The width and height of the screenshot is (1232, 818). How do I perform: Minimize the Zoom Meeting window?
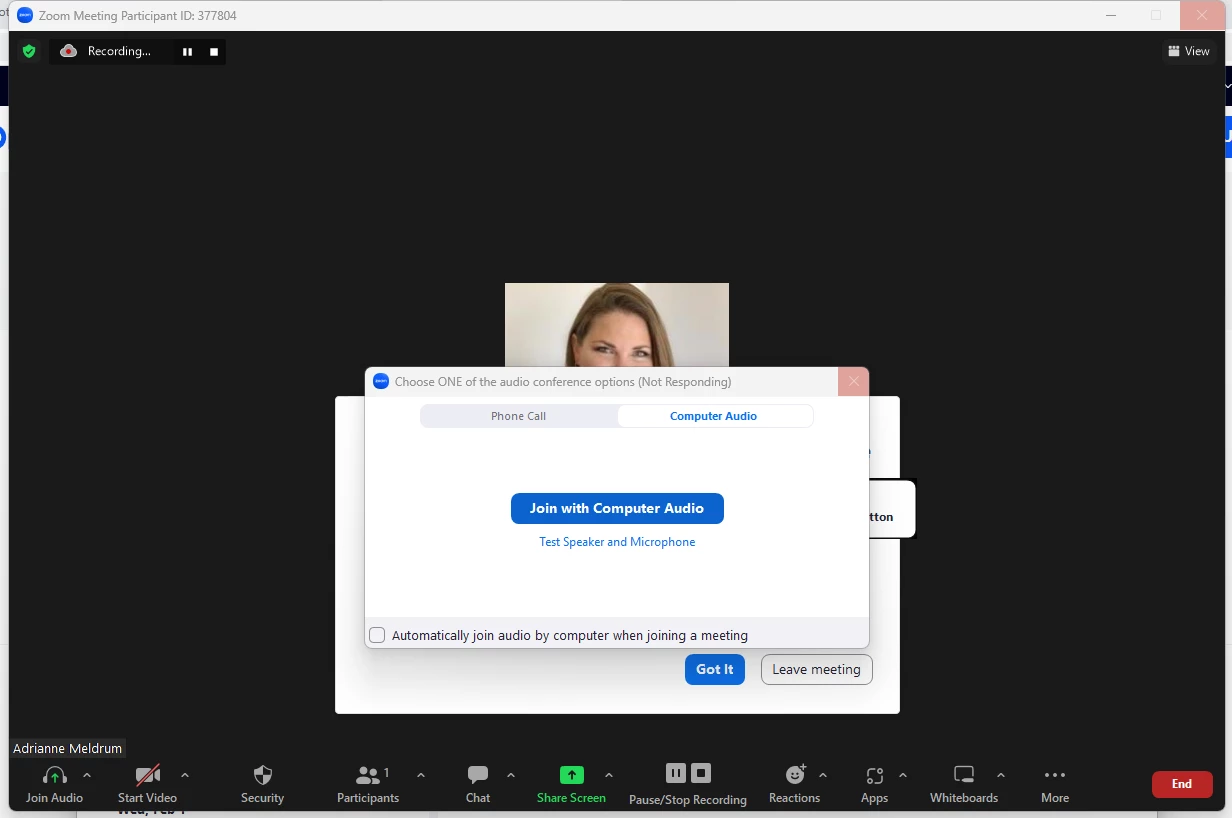(1112, 16)
